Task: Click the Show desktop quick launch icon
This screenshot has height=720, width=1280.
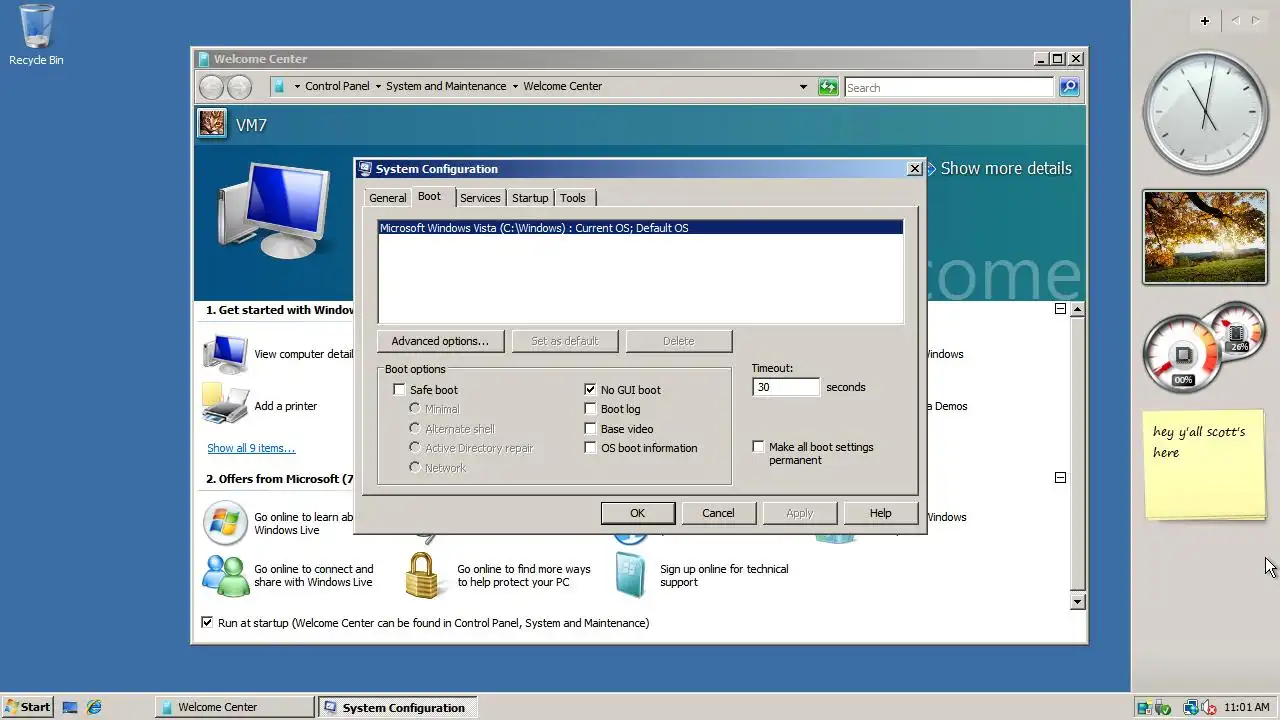Action: tap(70, 707)
